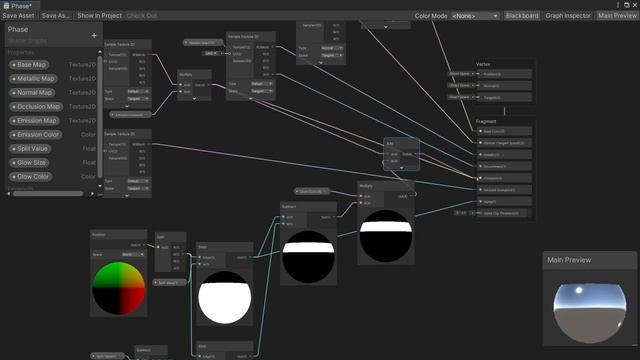
Task: Click the Blackboard vertical scrollbar
Action: click(100, 116)
